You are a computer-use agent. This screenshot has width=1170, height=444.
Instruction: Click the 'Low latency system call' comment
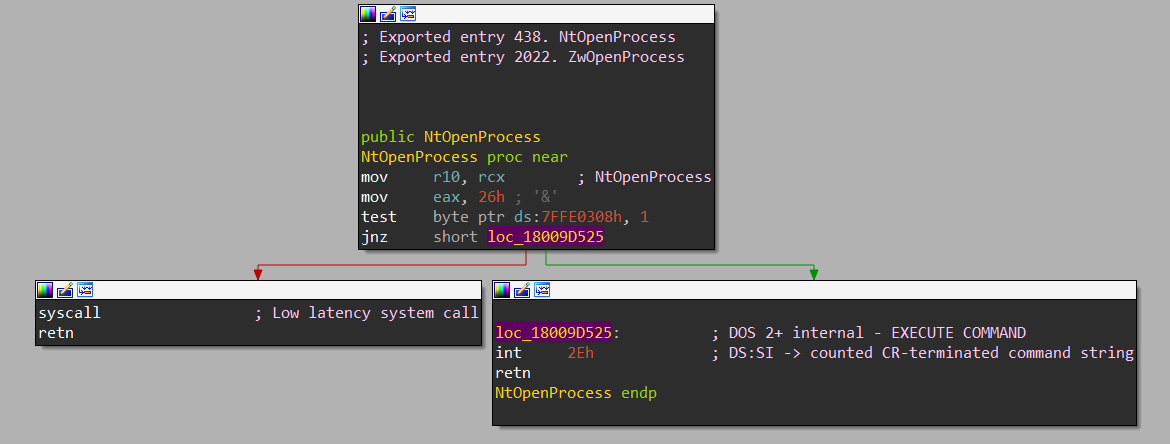click(366, 313)
